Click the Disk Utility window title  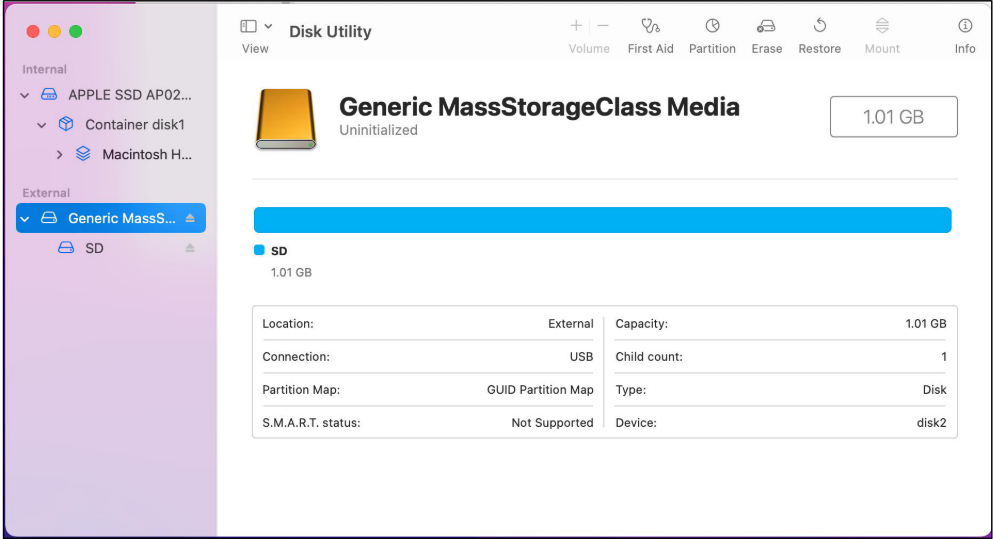tap(330, 32)
